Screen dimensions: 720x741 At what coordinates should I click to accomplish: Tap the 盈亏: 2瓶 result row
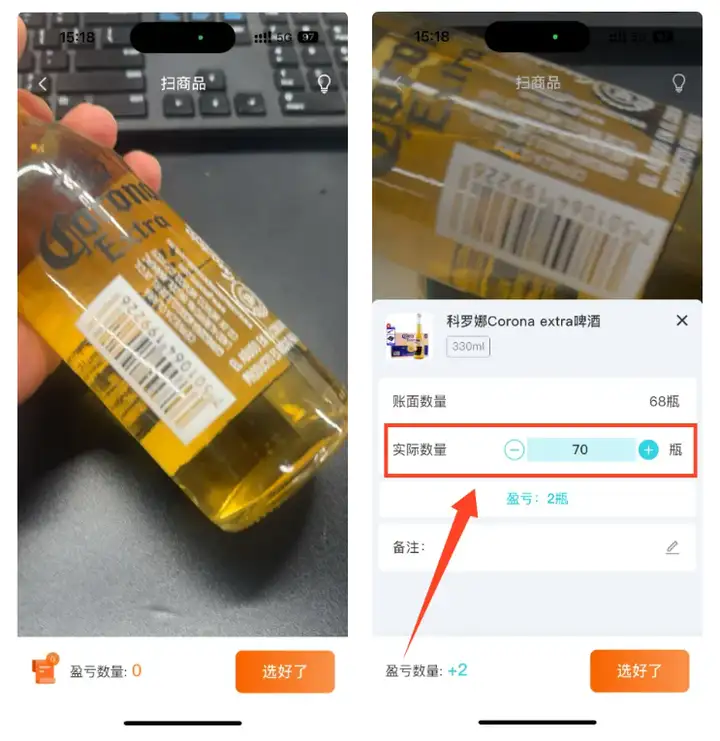(x=538, y=499)
